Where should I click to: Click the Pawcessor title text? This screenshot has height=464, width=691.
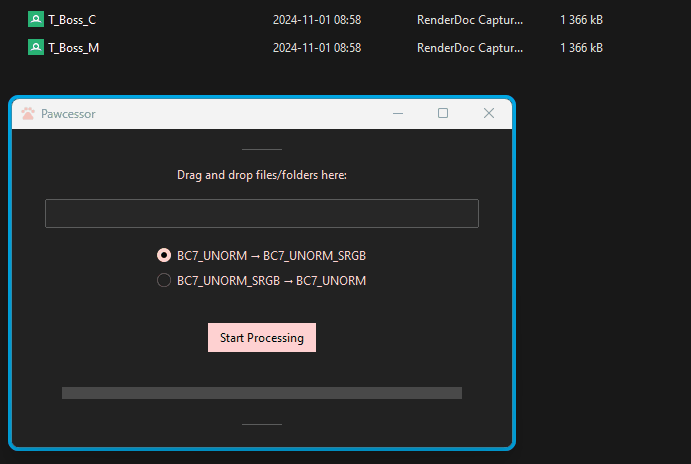(68, 114)
